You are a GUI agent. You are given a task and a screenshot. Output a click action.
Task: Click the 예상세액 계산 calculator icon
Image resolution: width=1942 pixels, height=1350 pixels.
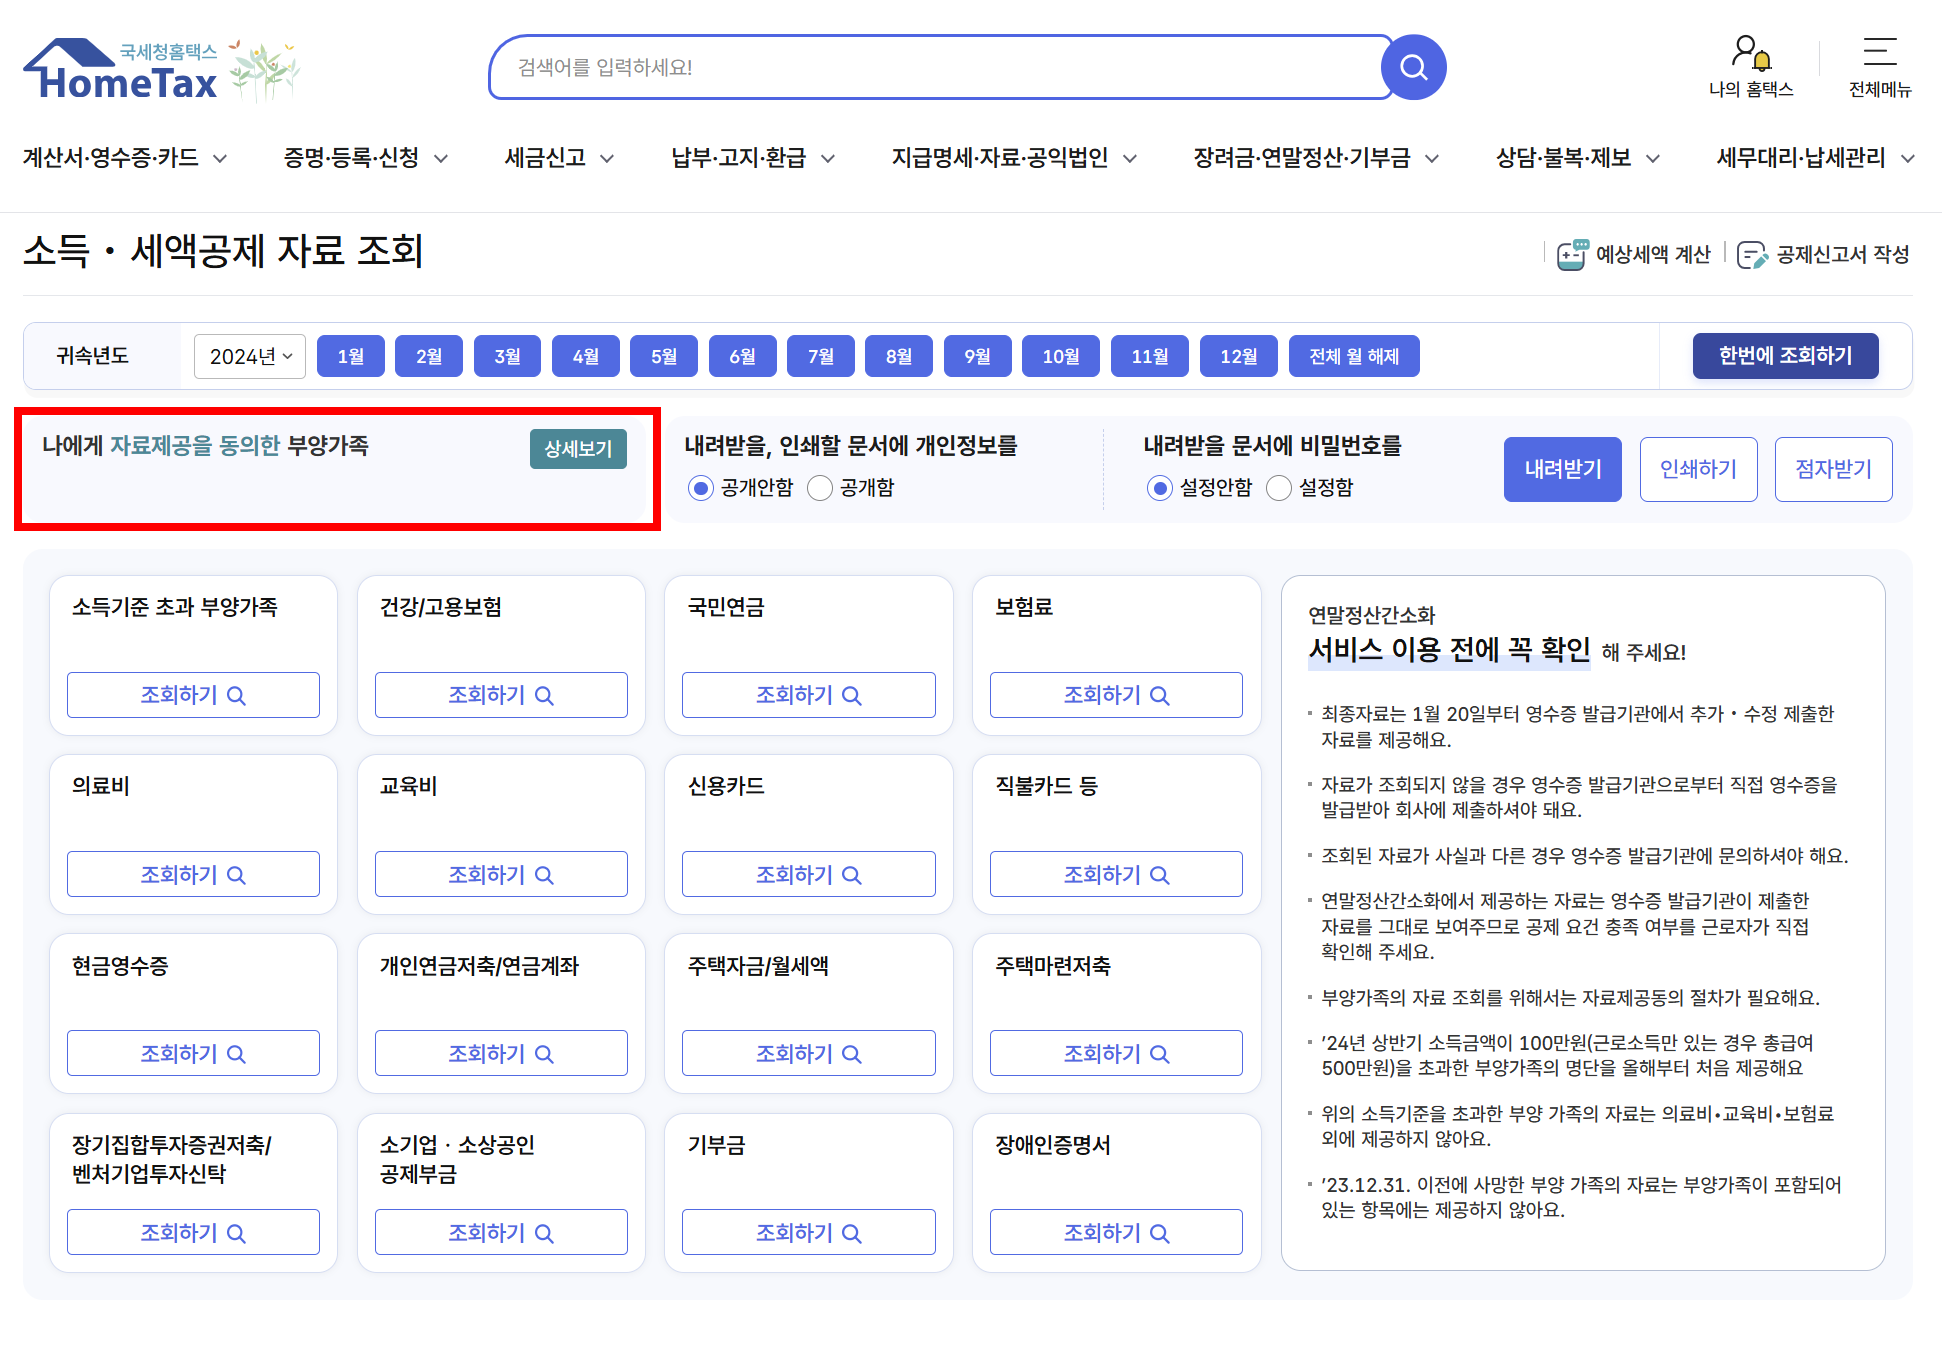tap(1571, 255)
